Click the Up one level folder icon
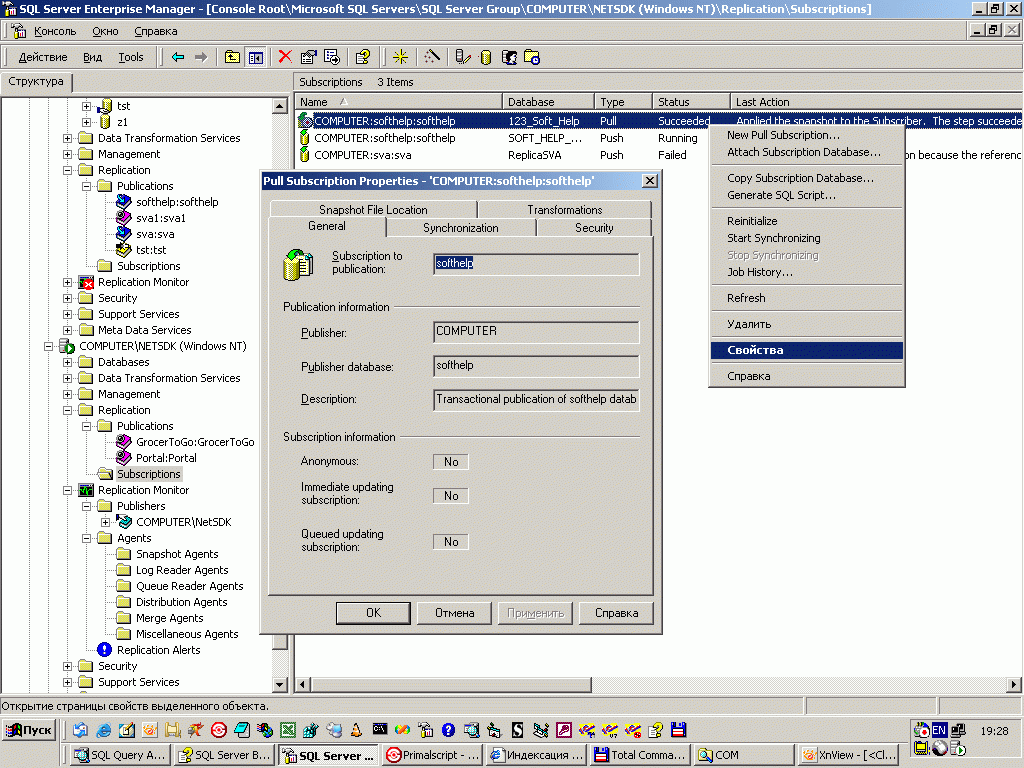Image resolution: width=1024 pixels, height=768 pixels. coord(232,57)
